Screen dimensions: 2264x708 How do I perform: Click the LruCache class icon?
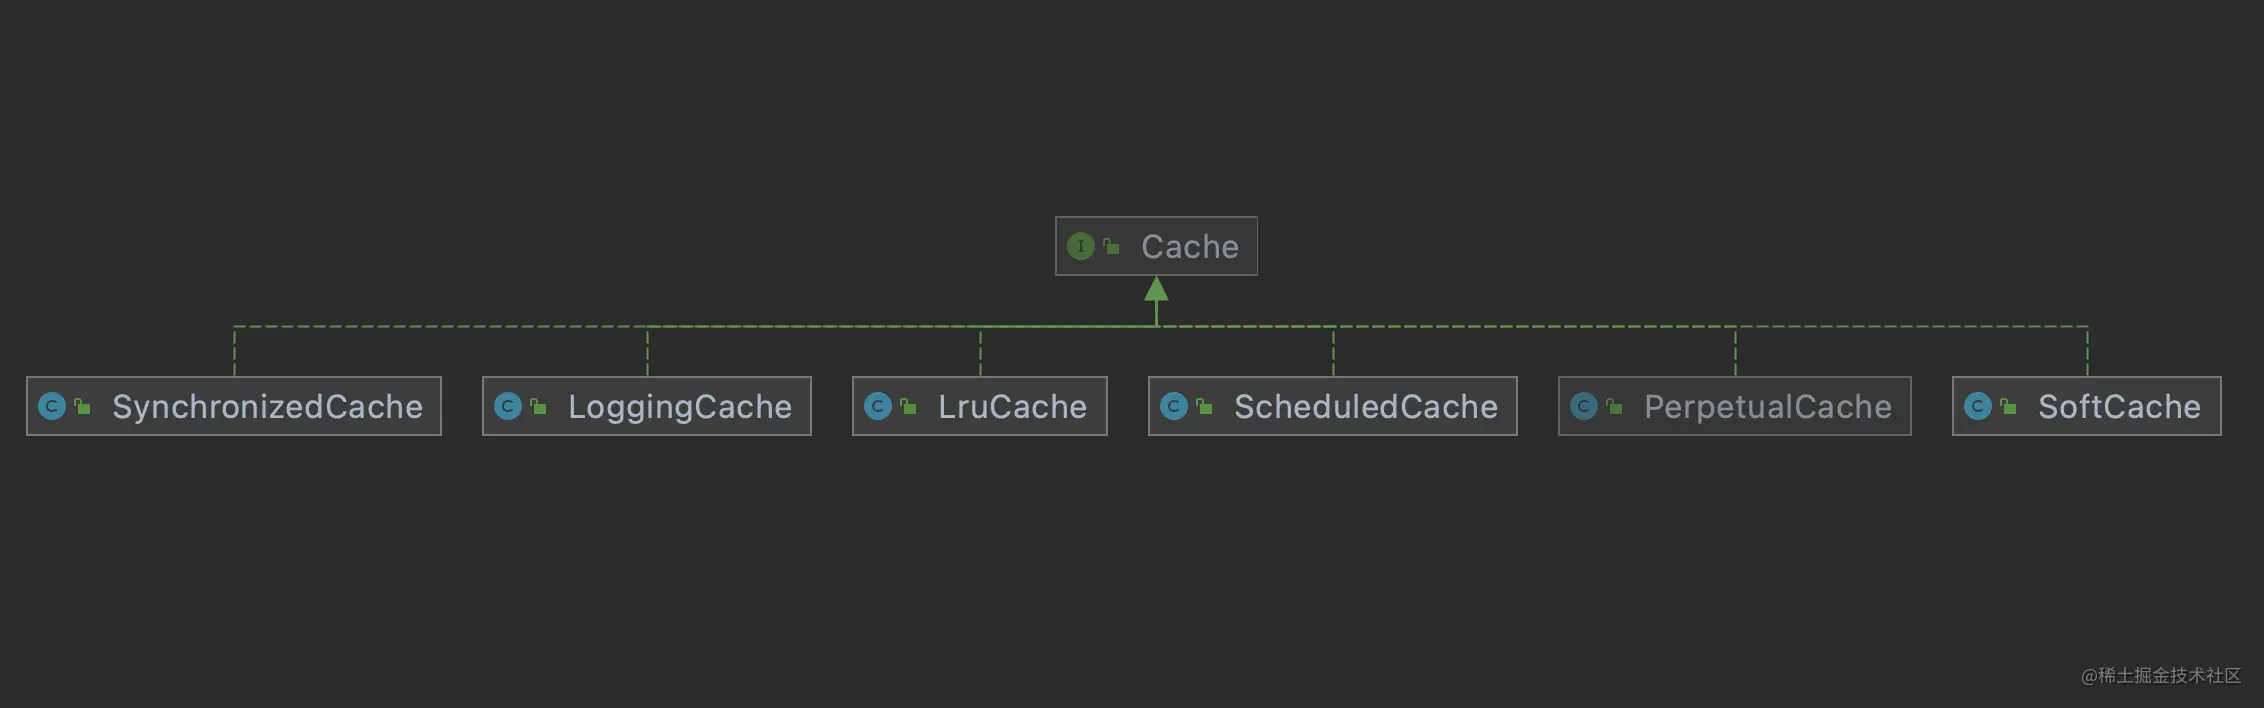click(878, 406)
